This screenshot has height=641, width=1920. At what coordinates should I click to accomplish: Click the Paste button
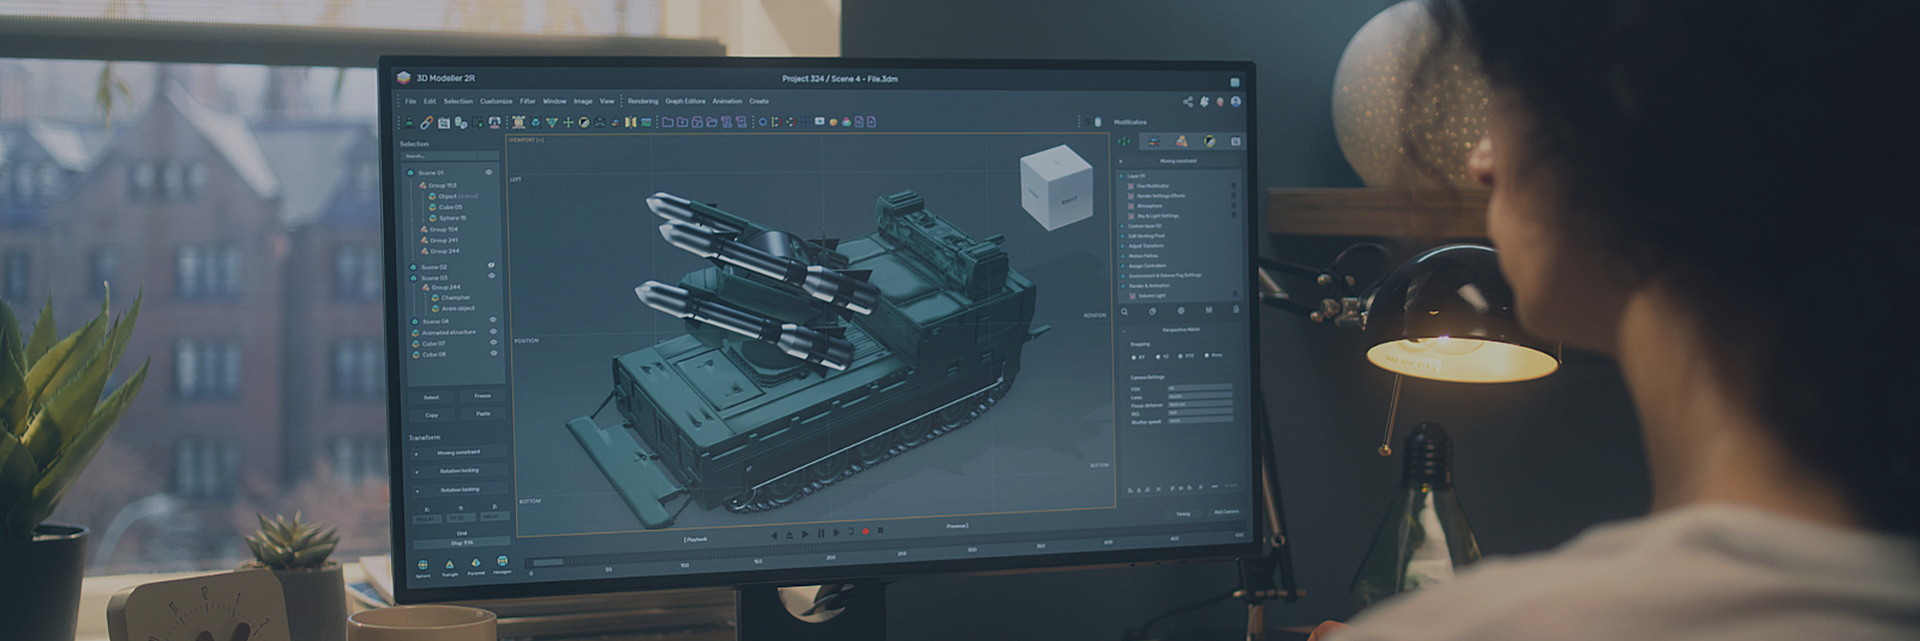click(x=483, y=413)
